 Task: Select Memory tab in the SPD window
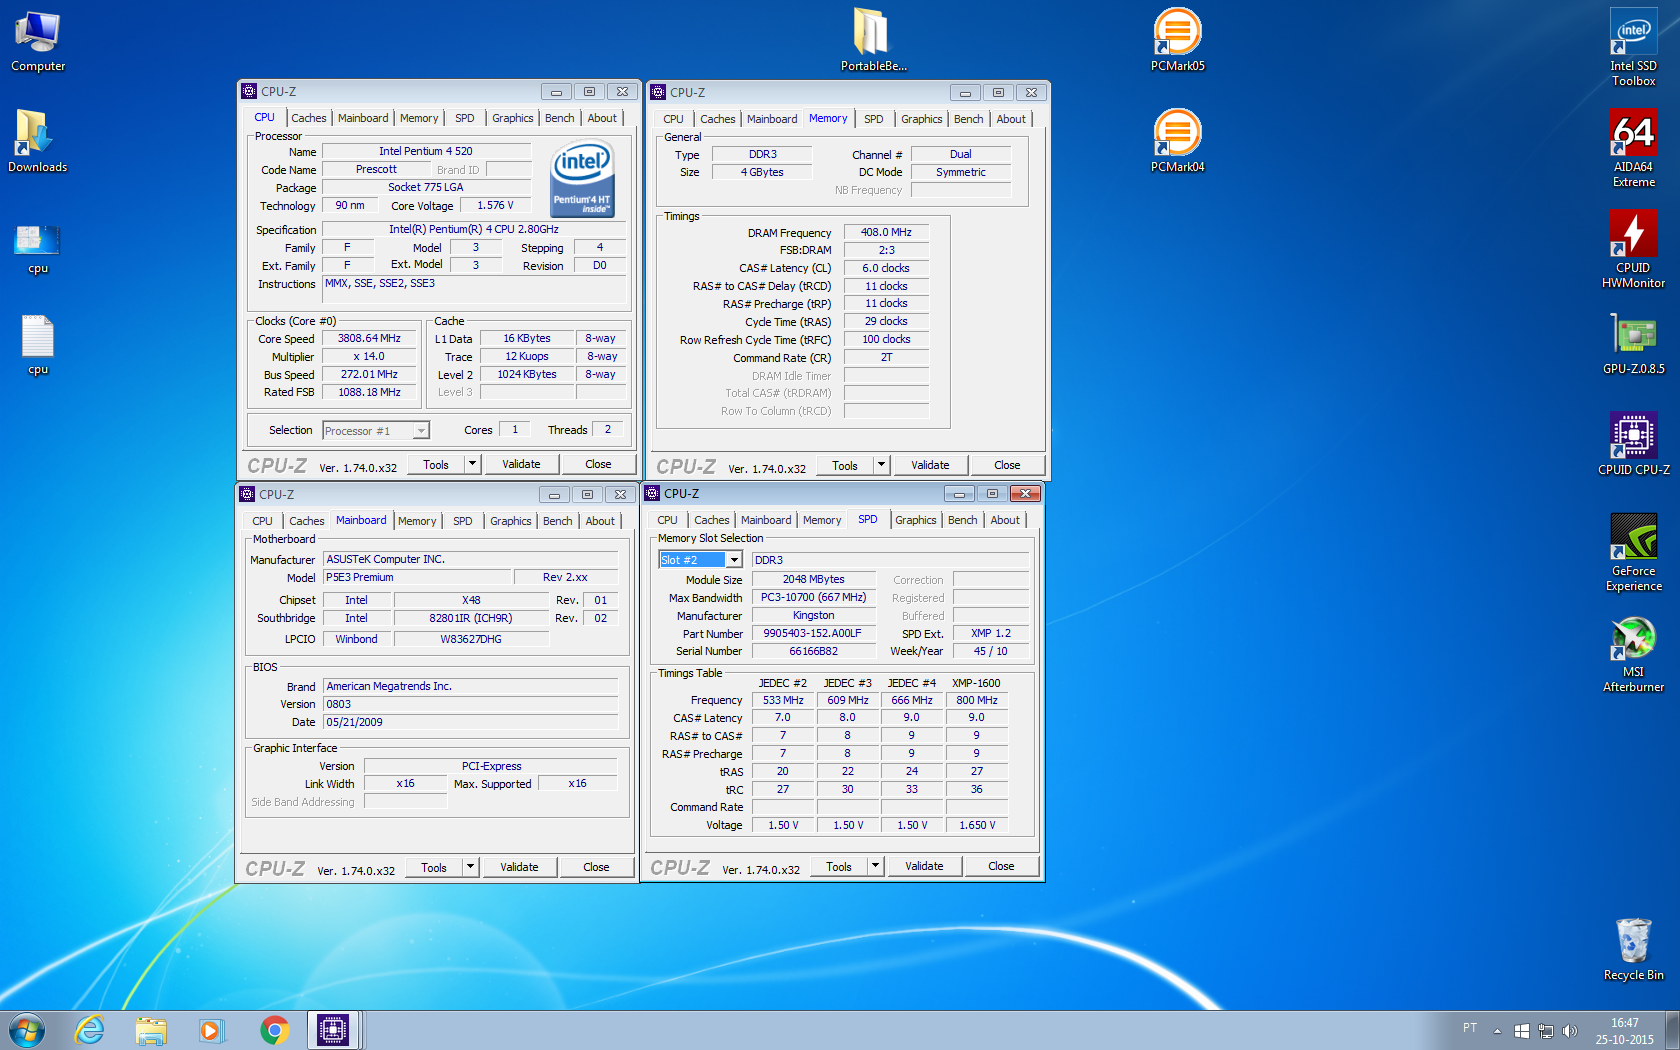[x=821, y=520]
